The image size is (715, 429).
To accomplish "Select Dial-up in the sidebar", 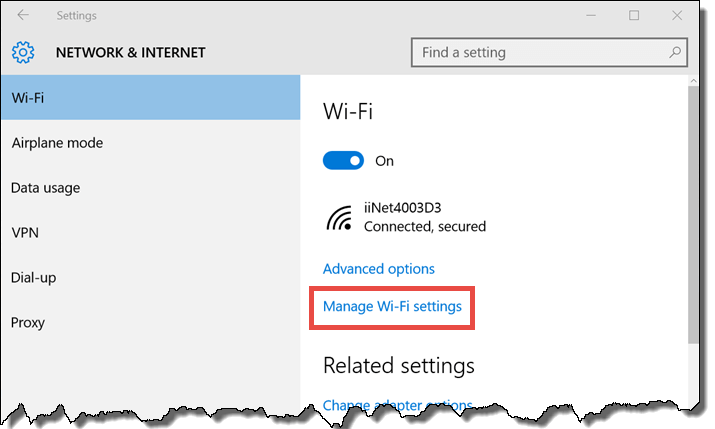I will [150, 277].
